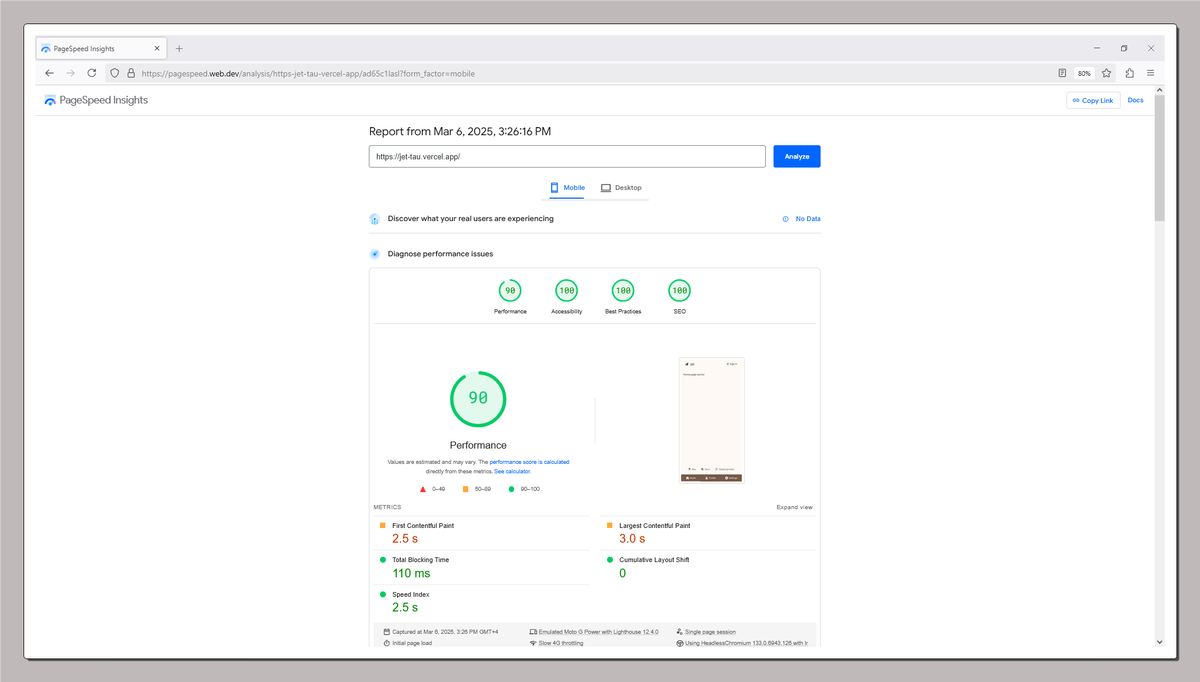This screenshot has width=1200, height=682.
Task: Click Emulated Moto G Power entry
Action: 594,632
